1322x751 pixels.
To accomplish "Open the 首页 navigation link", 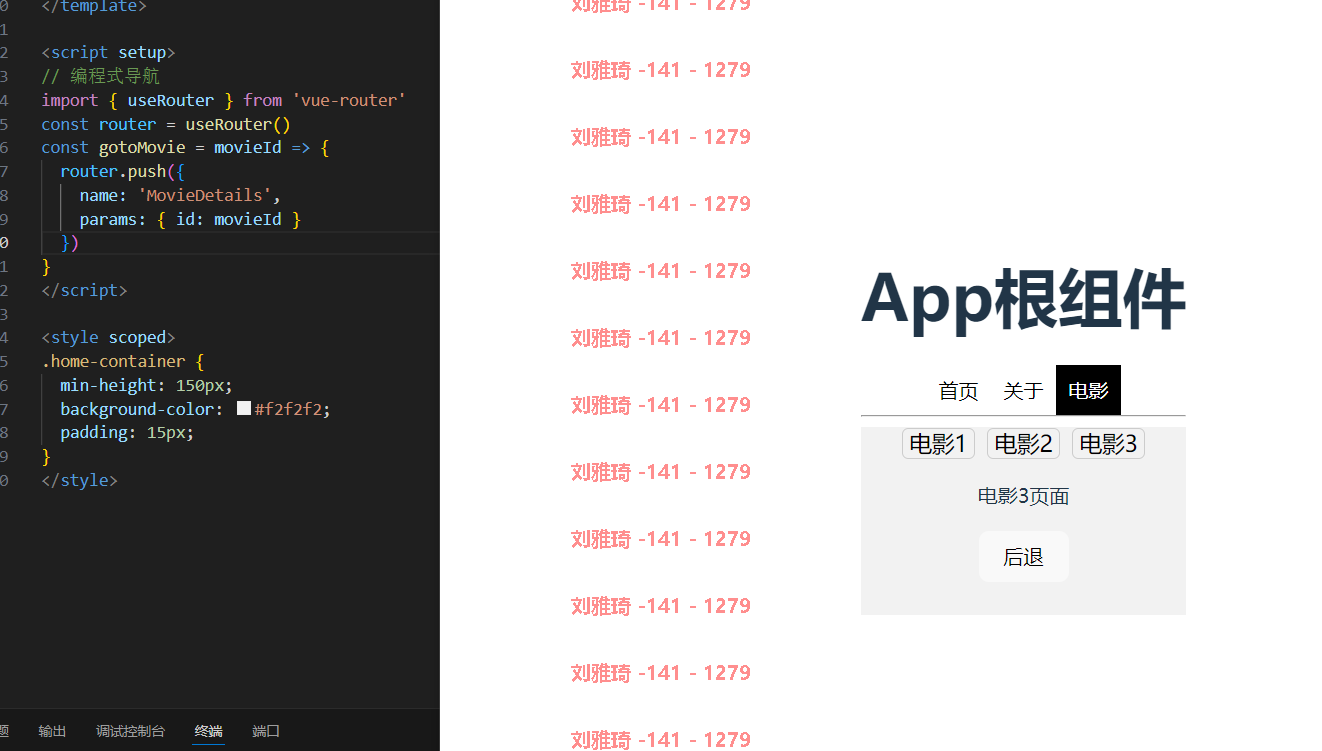I will click(958, 391).
